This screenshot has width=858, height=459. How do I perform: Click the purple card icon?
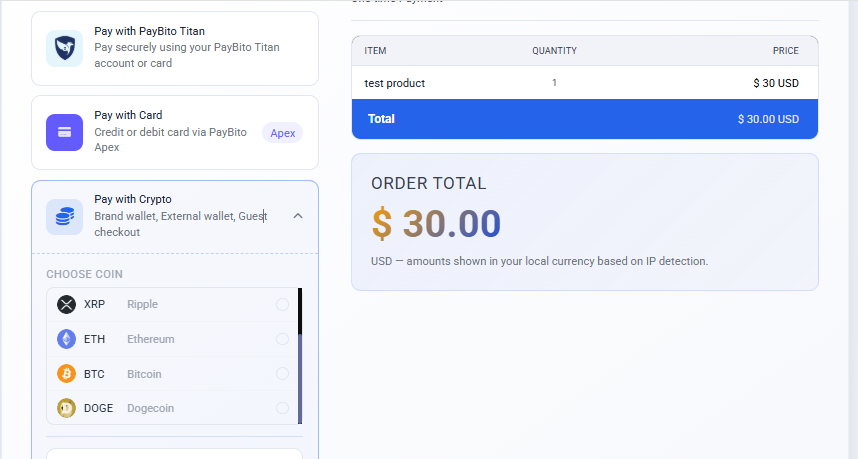coord(65,132)
